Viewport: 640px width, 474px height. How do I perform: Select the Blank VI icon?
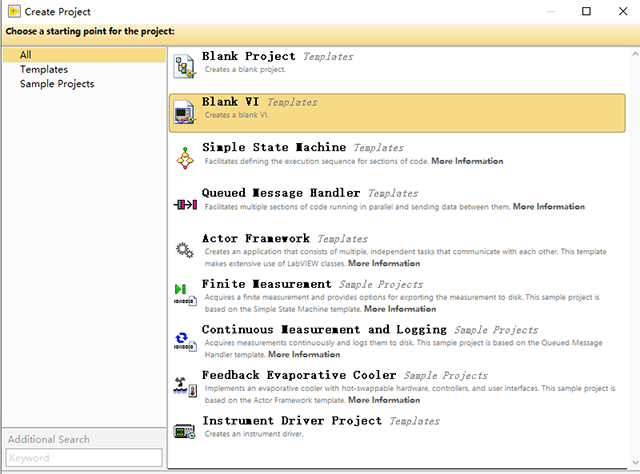[185, 114]
